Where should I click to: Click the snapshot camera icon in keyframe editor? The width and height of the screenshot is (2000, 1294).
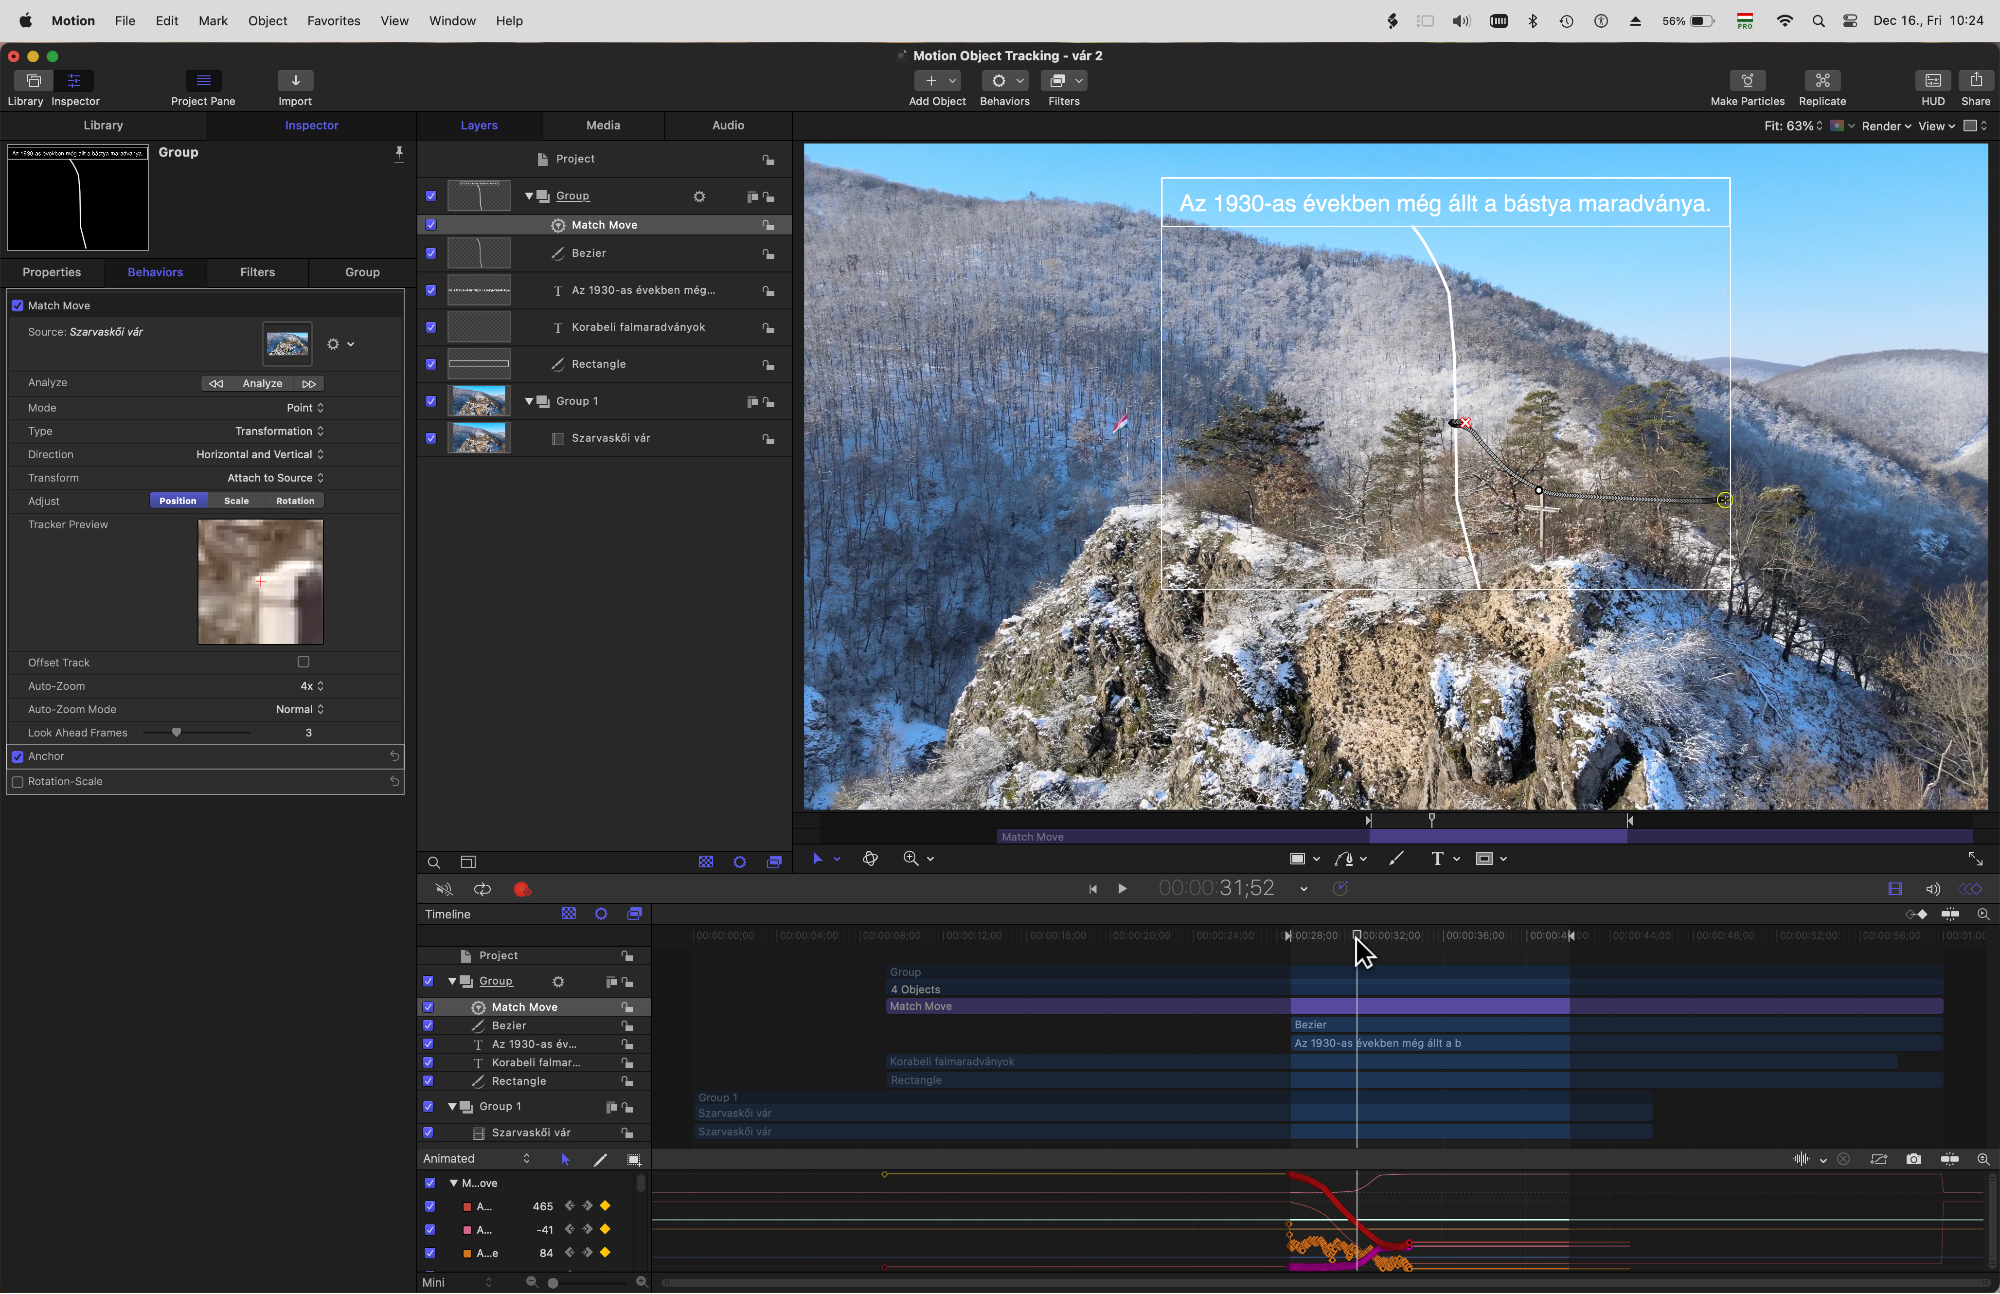point(1913,1159)
